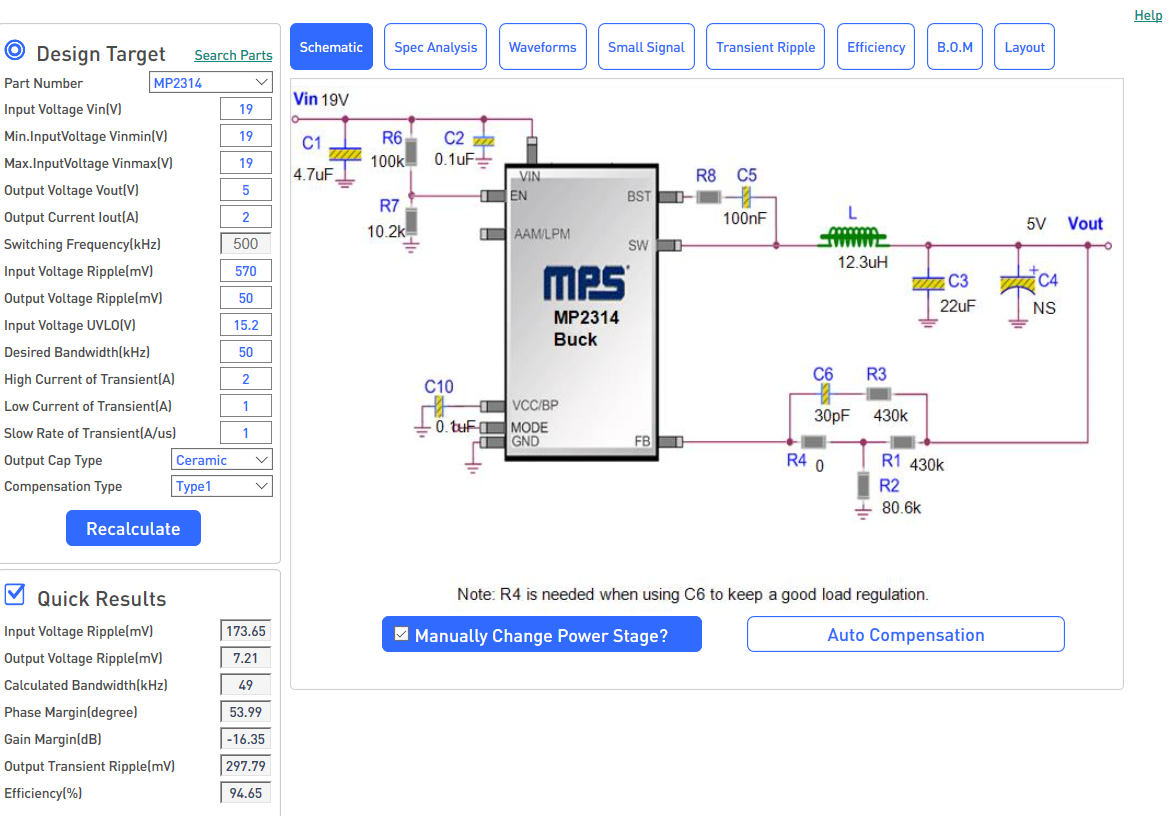
Task: Click the 30pF value of C6
Action: pos(832,416)
